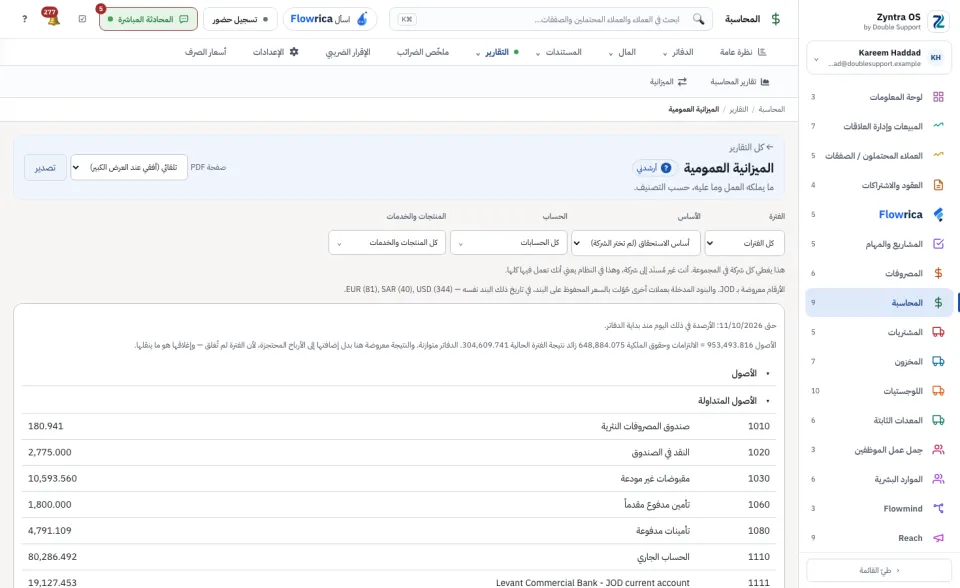Open accounting reports (تقارير المحاسبة) sub-tab
The width and height of the screenshot is (960, 588).
pyautogui.click(x=740, y=81)
